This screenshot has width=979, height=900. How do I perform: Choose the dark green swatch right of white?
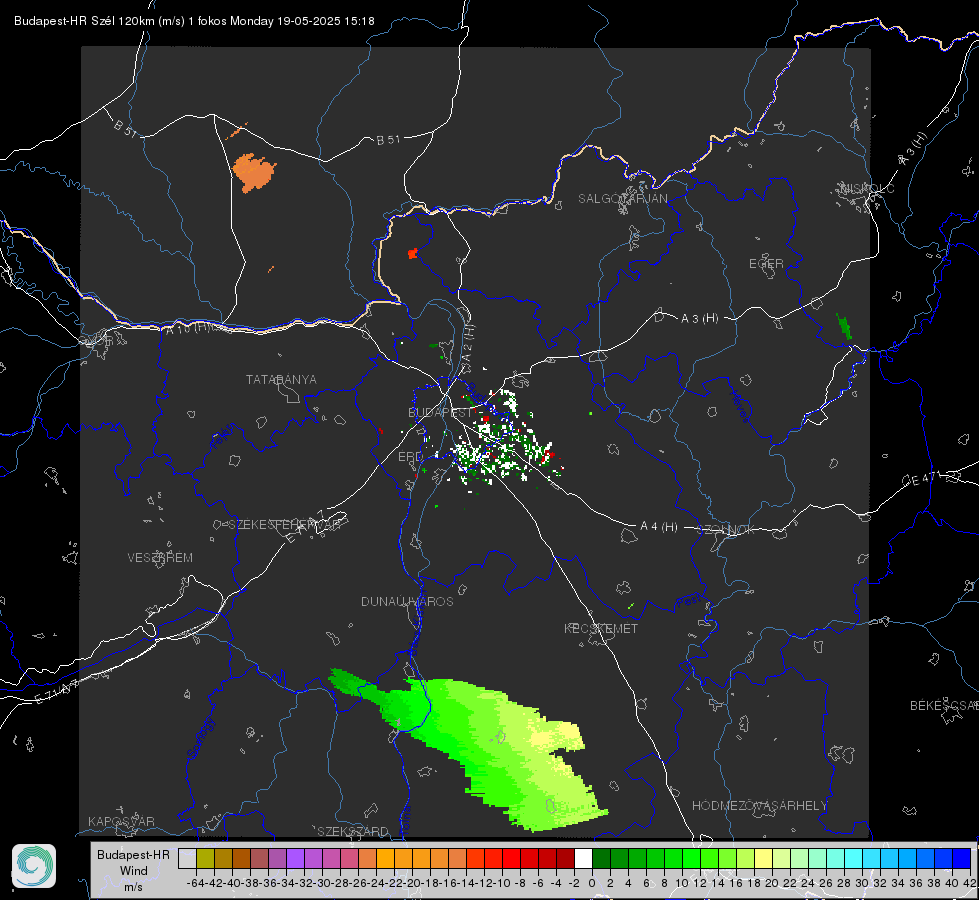601,859
